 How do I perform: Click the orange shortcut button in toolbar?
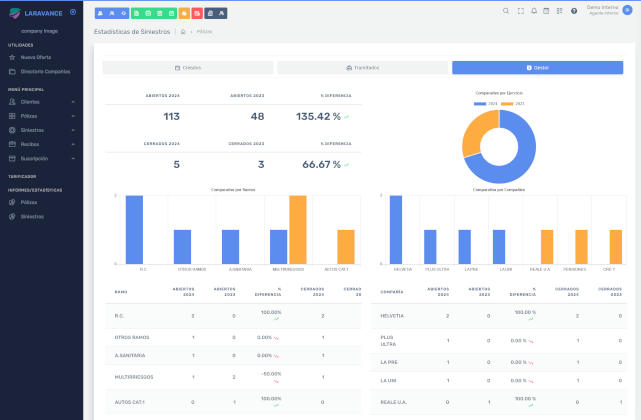(x=185, y=10)
